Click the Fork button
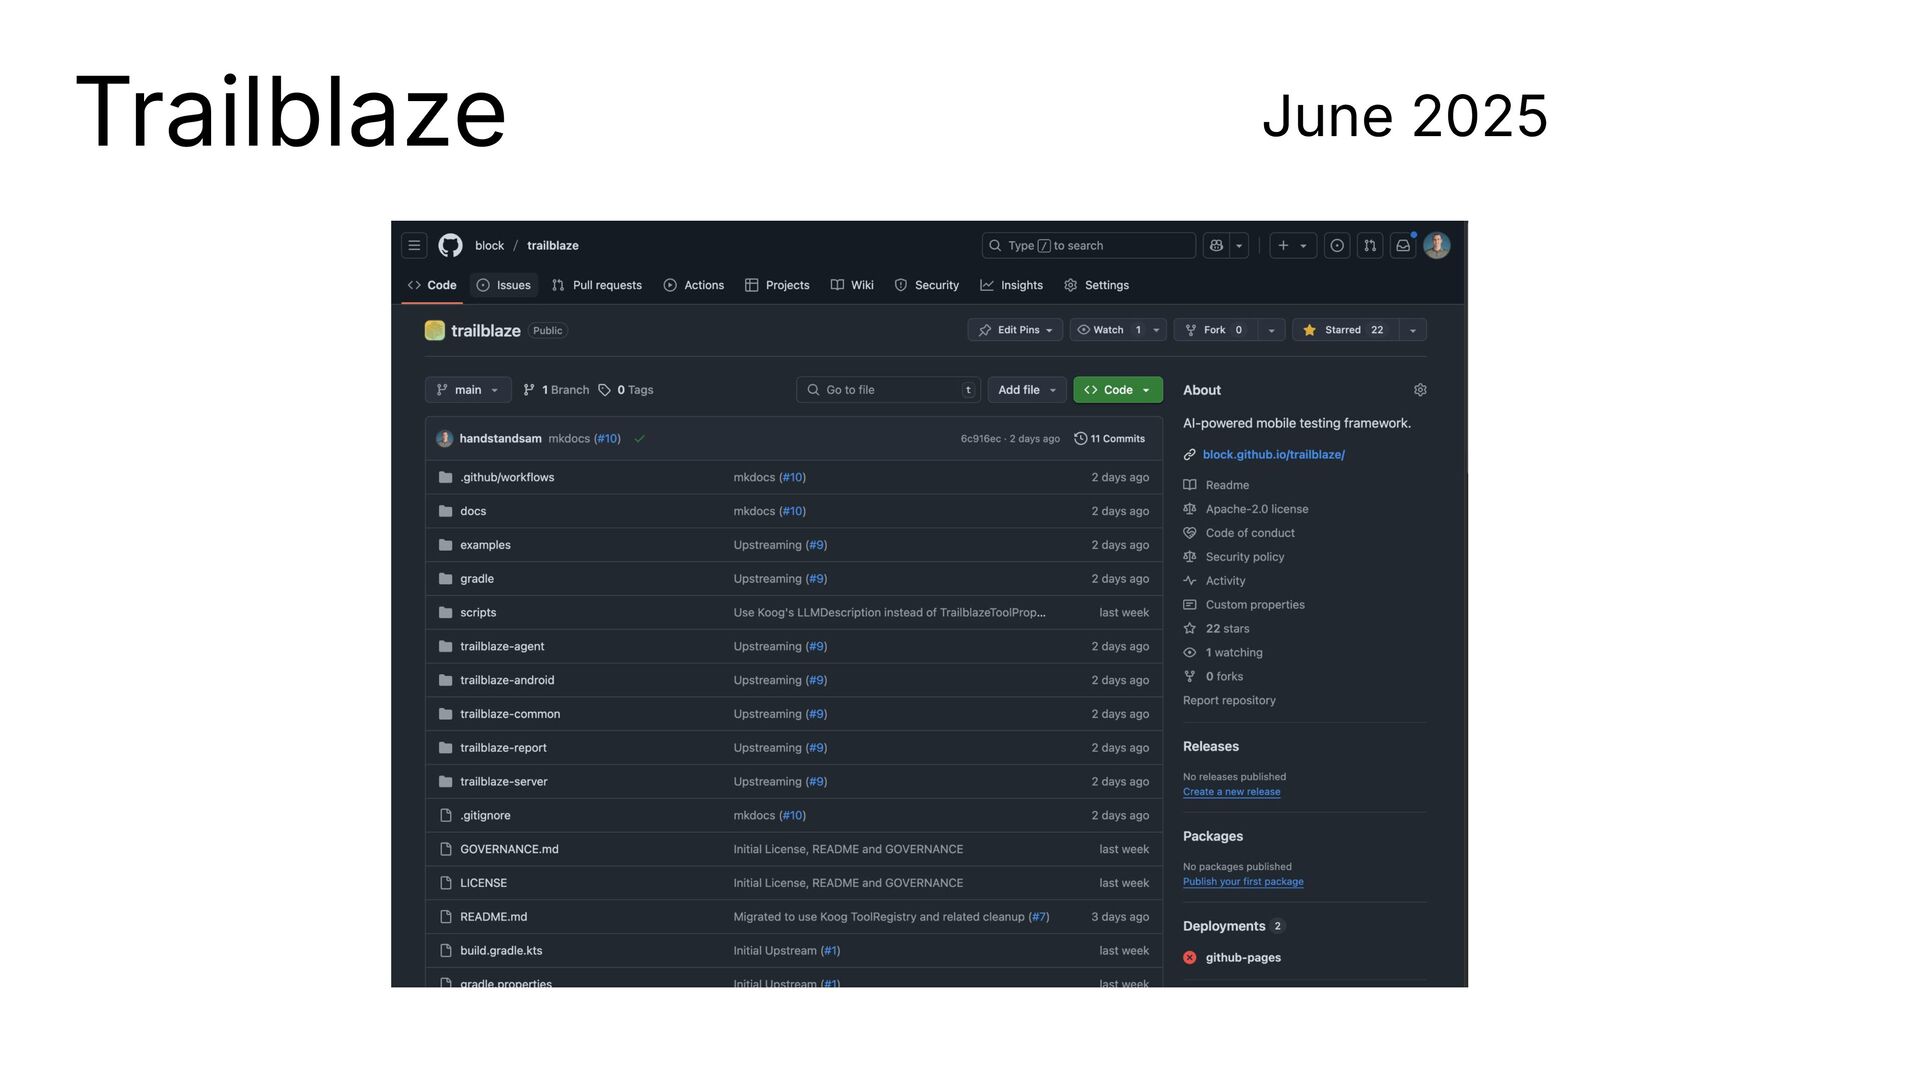The image size is (1920, 1081). pyautogui.click(x=1215, y=330)
